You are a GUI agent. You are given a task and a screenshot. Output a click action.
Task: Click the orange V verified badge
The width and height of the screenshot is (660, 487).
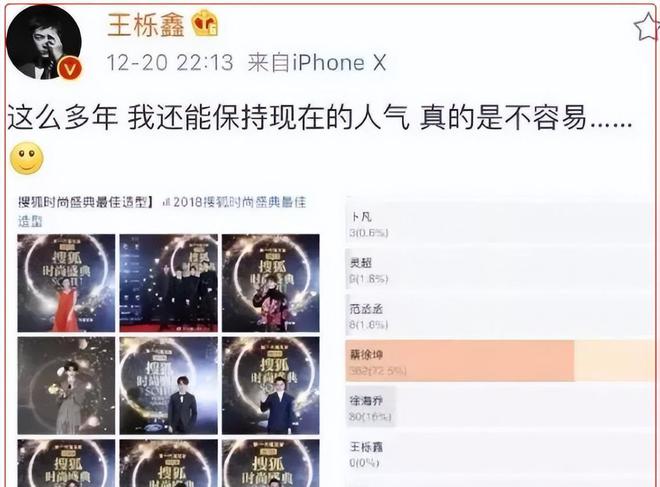click(x=69, y=69)
